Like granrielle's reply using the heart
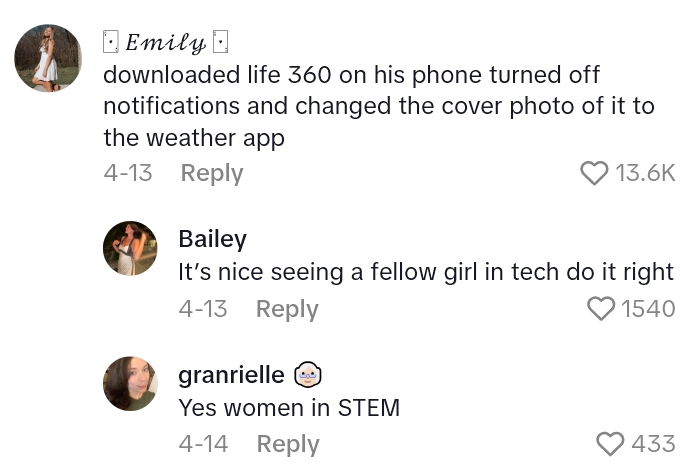Viewport: 685px width, 472px height. (609, 443)
